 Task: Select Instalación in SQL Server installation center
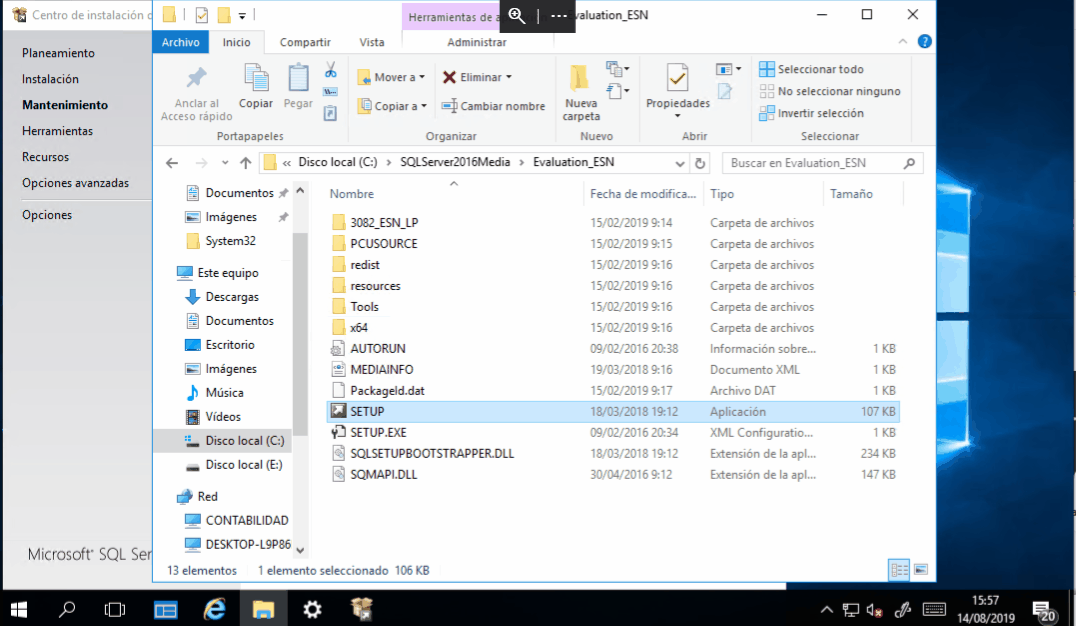tap(50, 79)
